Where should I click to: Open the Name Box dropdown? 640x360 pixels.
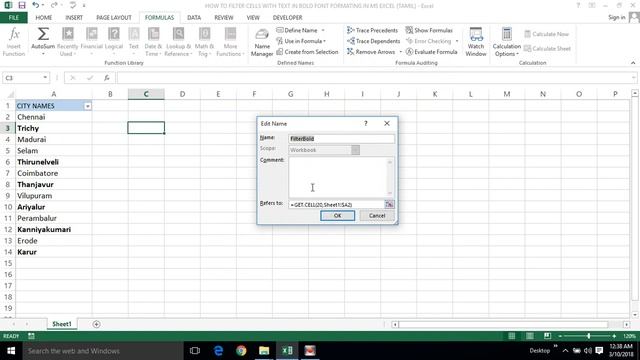(45, 78)
